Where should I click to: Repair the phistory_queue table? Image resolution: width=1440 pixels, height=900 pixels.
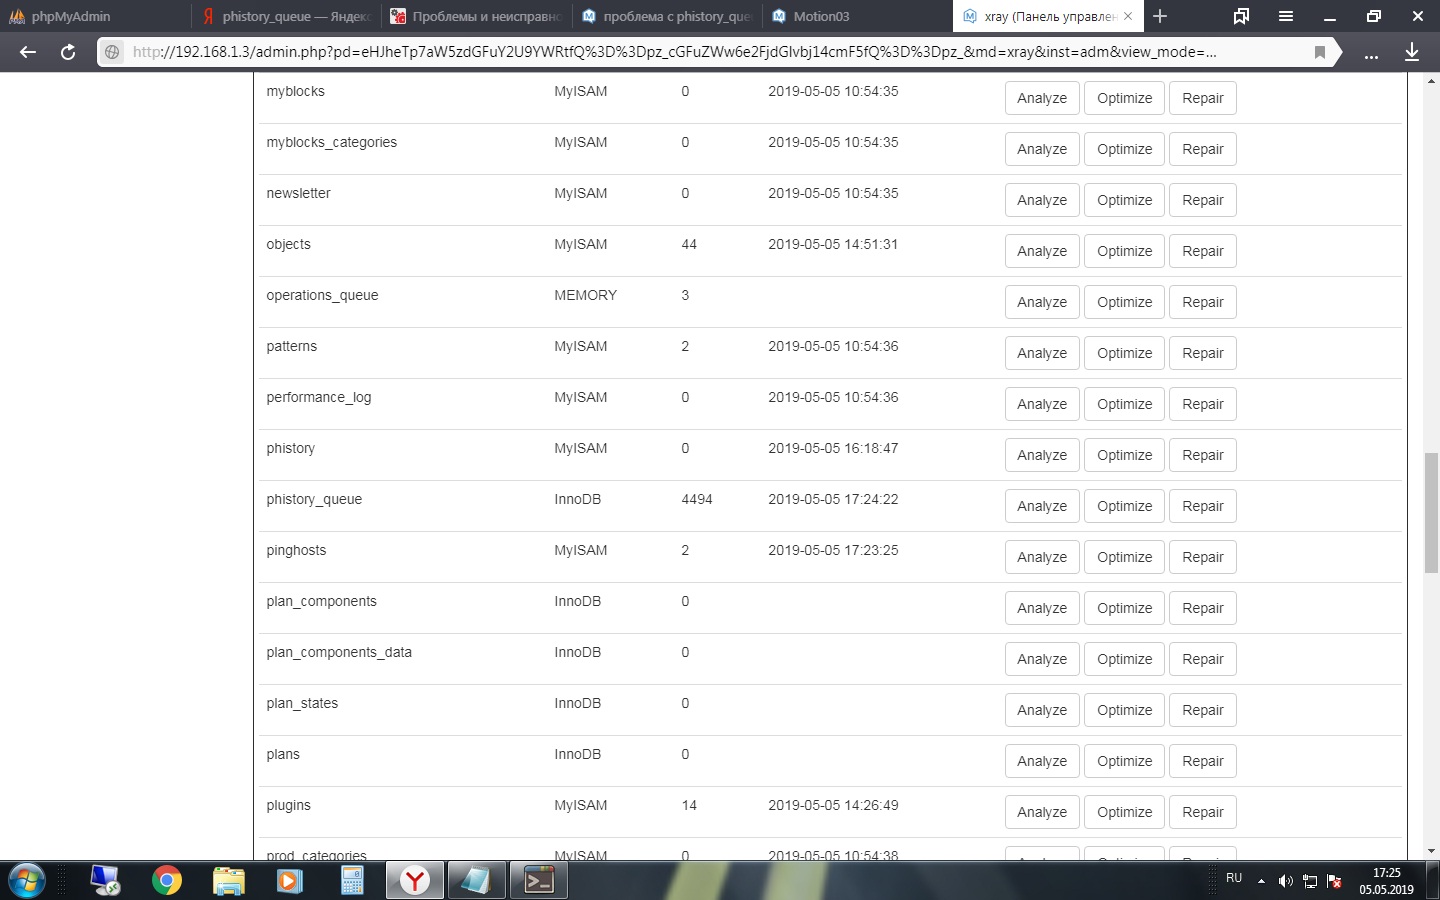1203,506
